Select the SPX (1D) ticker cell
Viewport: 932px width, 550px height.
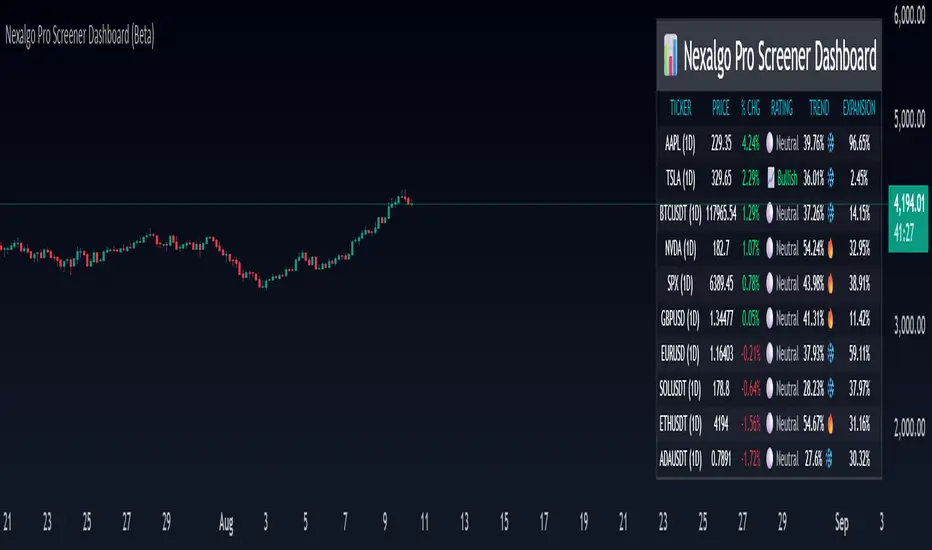coord(680,284)
